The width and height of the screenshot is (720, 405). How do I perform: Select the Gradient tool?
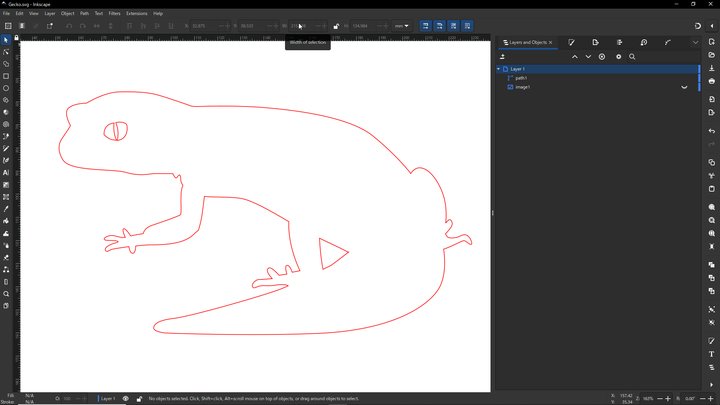point(6,185)
